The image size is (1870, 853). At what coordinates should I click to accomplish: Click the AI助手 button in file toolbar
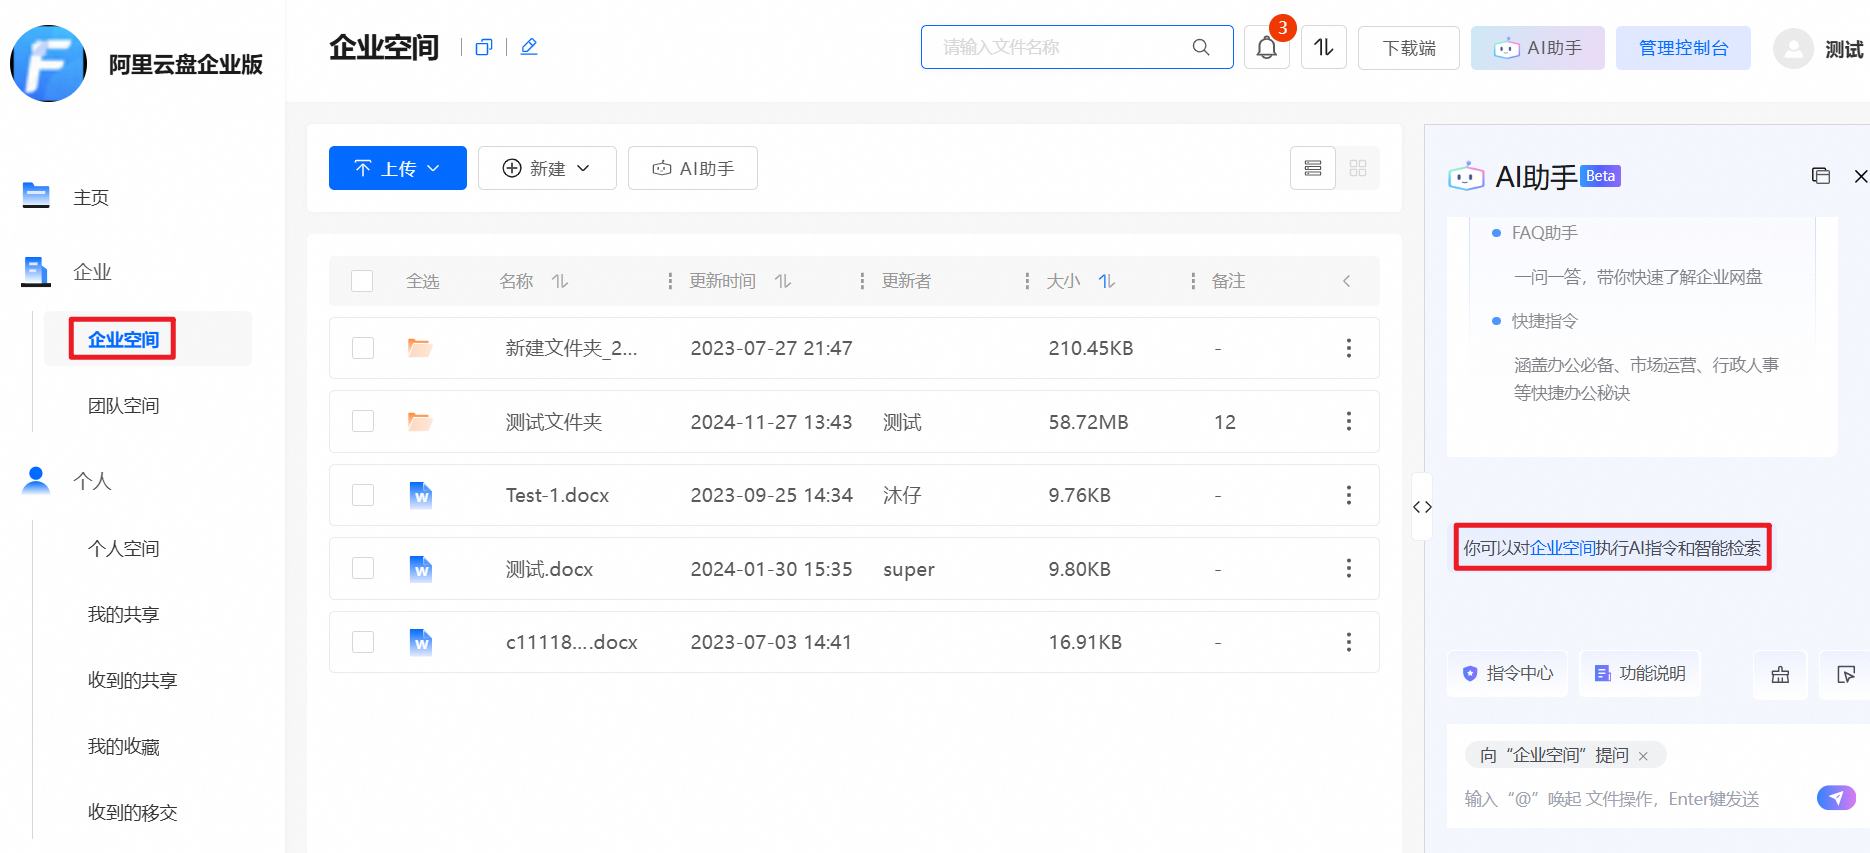[693, 168]
